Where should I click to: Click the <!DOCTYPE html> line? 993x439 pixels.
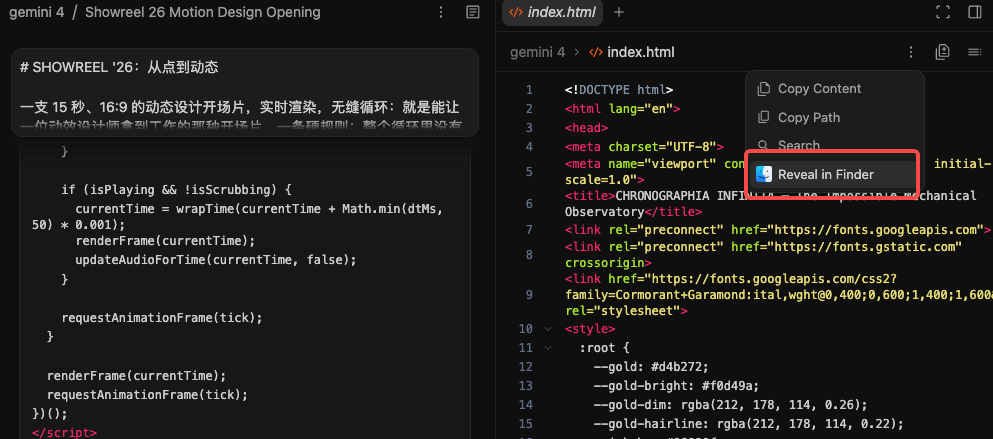coord(619,90)
